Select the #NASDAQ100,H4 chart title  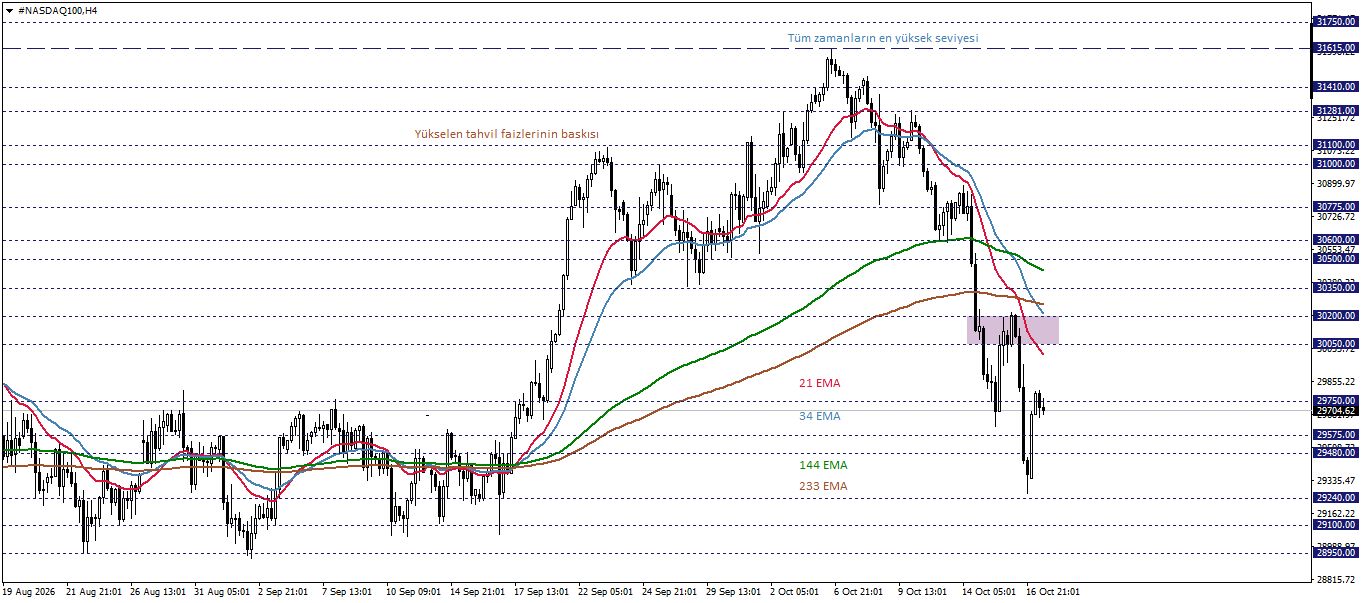58,9
